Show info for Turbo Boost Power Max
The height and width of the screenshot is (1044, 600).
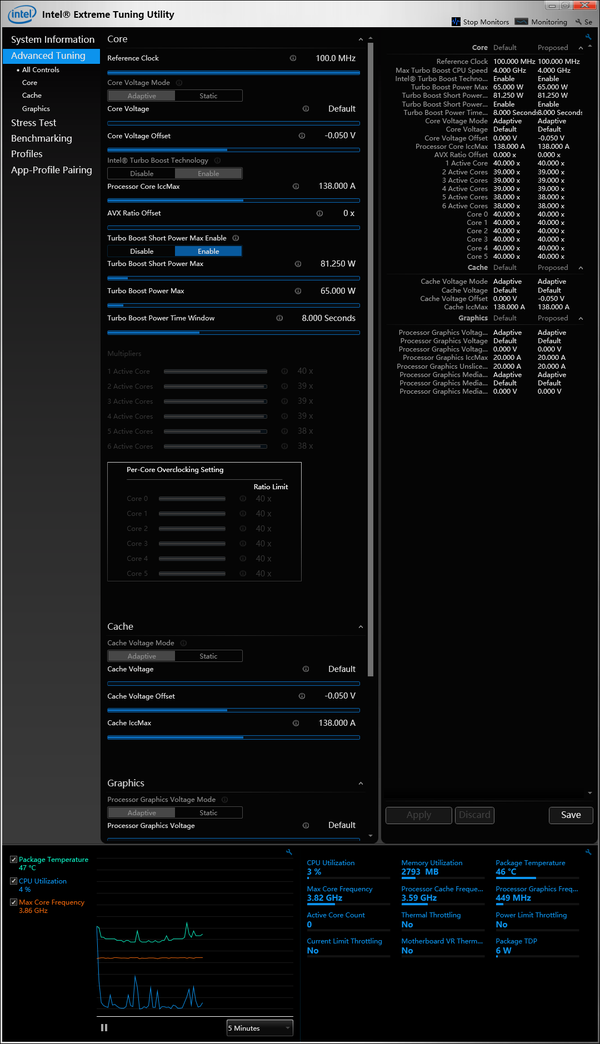coord(298,291)
